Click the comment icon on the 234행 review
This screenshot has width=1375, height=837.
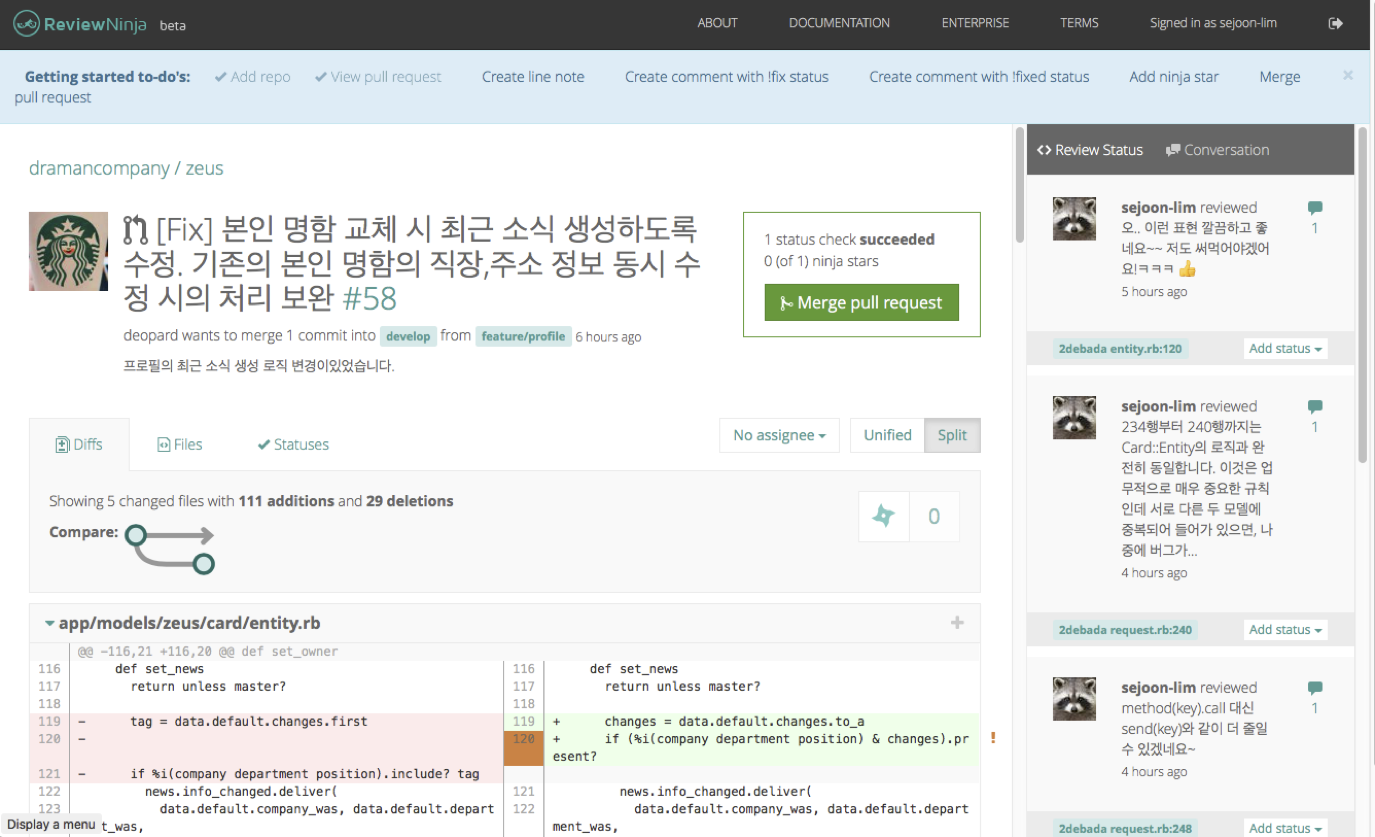coord(1315,407)
